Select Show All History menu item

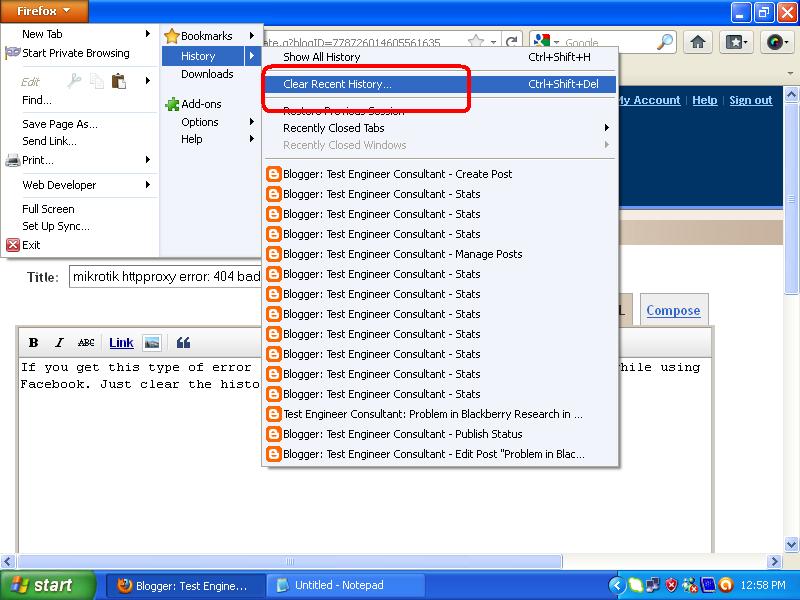(440, 57)
